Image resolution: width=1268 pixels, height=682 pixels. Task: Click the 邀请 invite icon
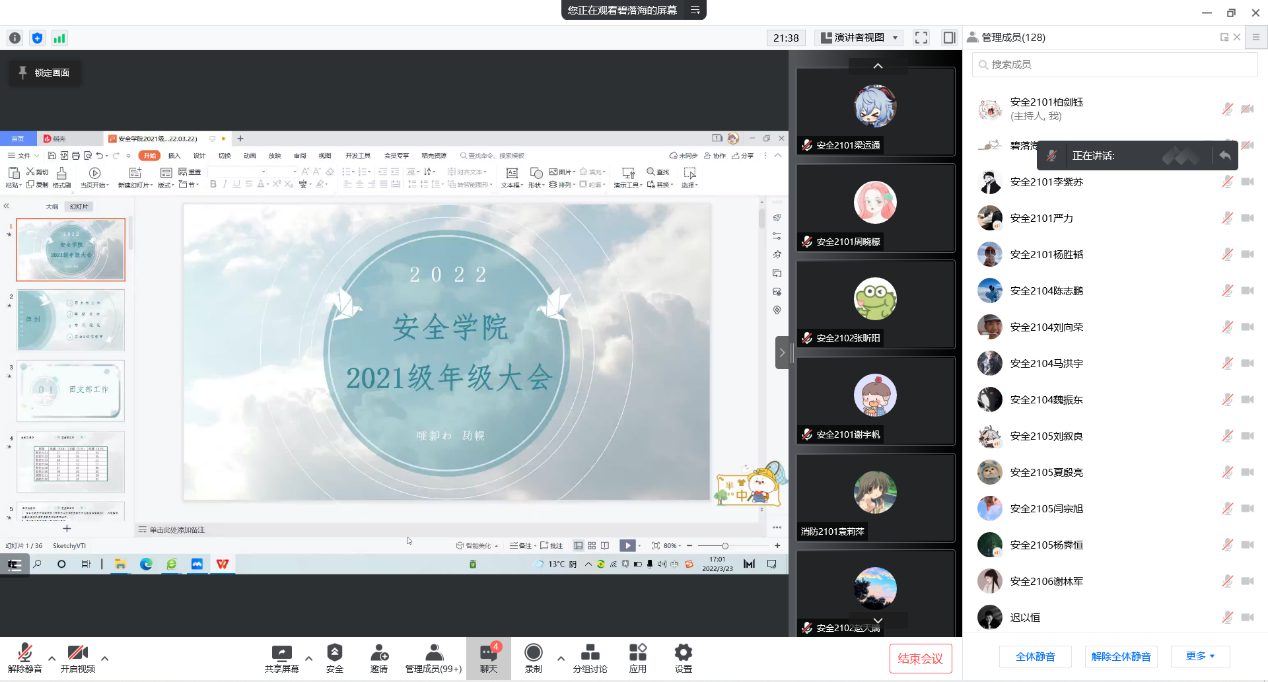tap(379, 653)
